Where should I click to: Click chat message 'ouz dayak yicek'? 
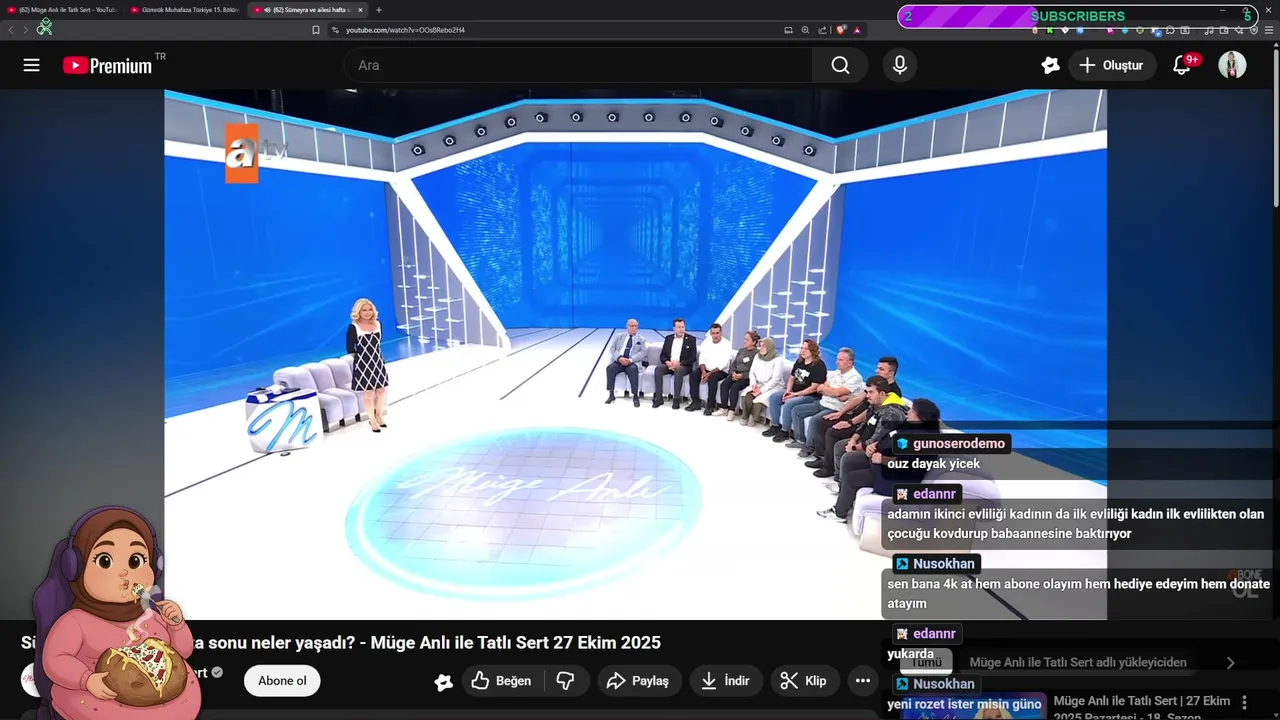[x=933, y=464]
